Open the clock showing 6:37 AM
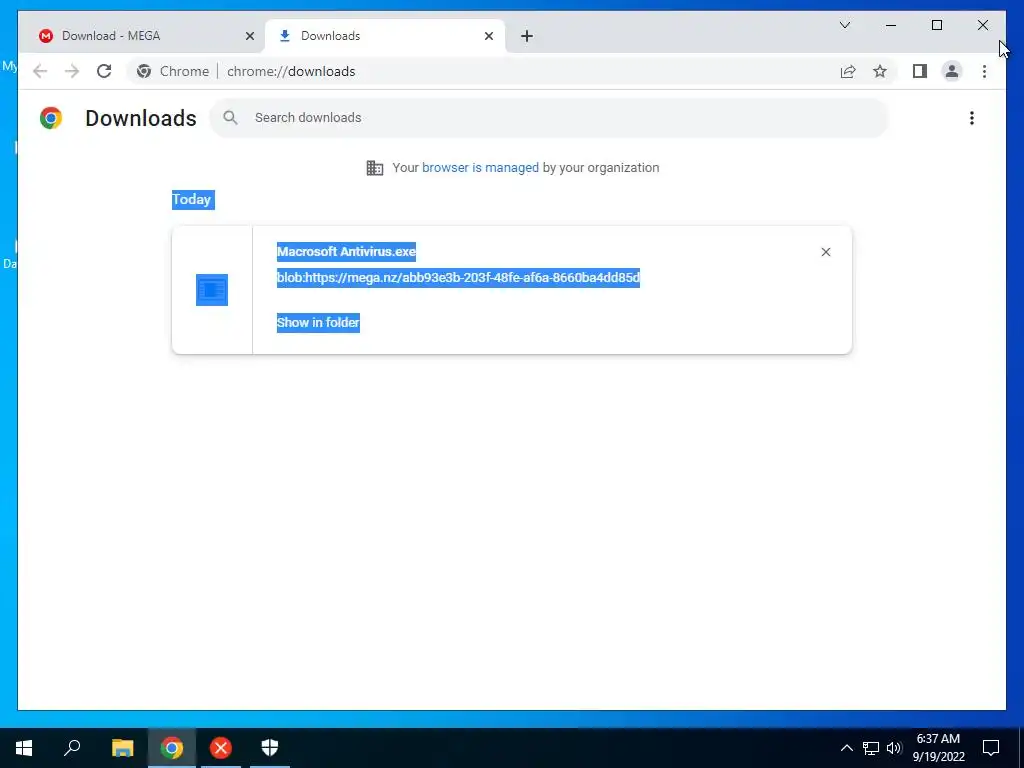Screen dimensions: 1024x768 [938, 748]
